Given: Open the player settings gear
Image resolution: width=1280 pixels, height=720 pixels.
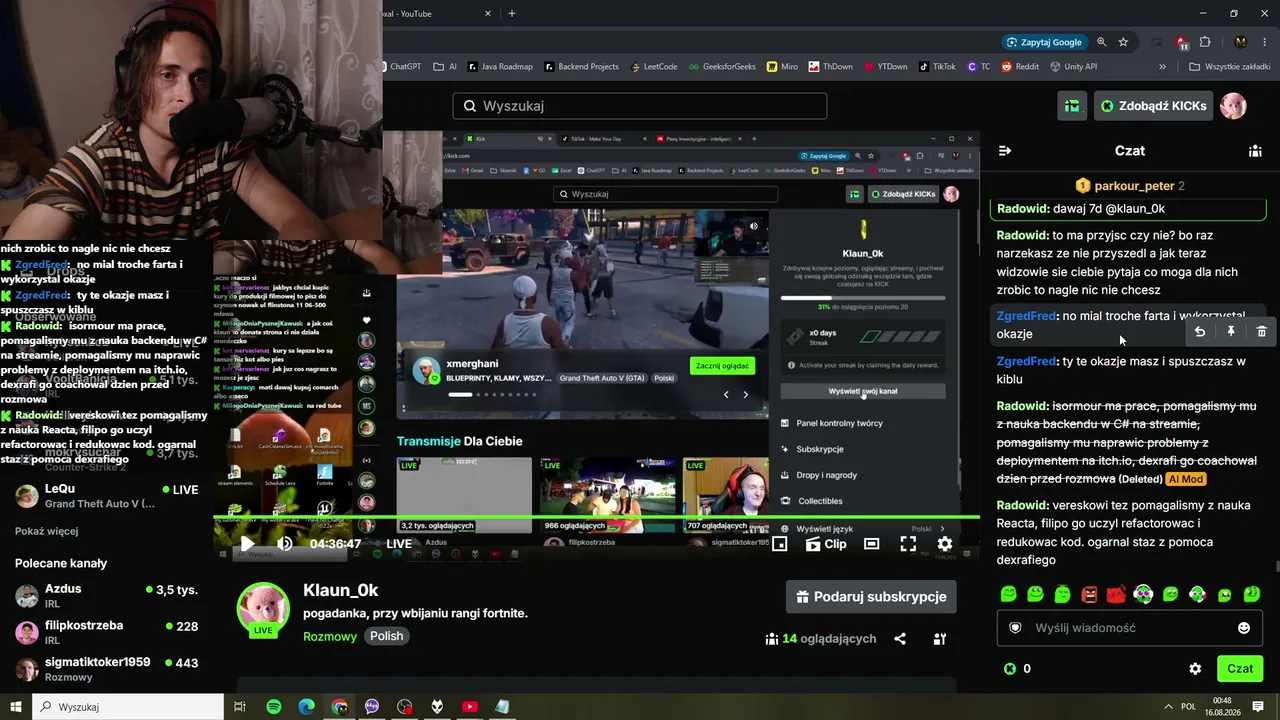Looking at the screenshot, I should tap(945, 544).
